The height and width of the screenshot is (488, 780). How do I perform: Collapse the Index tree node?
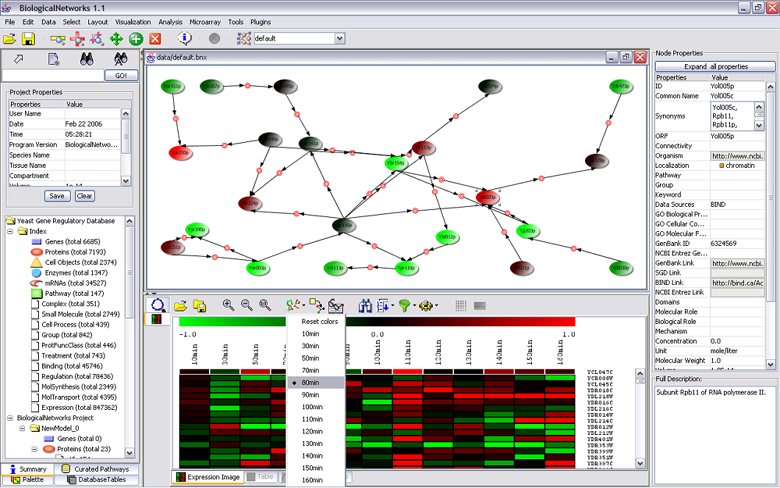[10, 231]
